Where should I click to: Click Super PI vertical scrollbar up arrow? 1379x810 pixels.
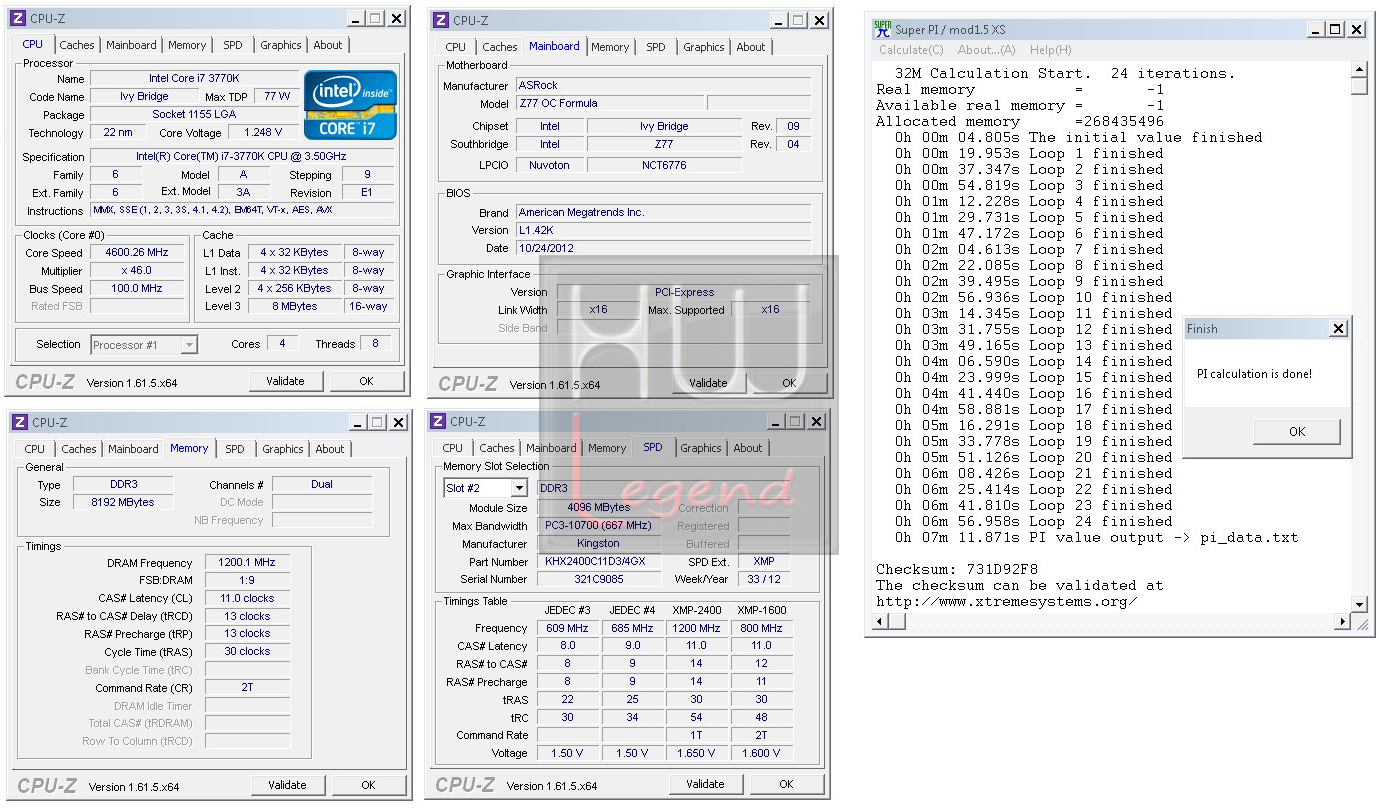pos(1359,70)
